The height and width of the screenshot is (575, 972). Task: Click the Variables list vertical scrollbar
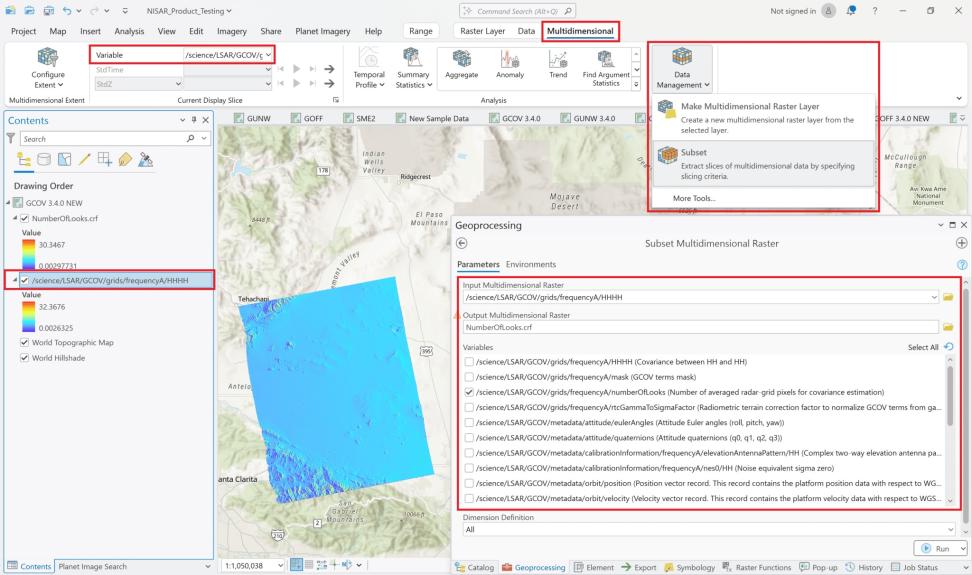(950, 397)
